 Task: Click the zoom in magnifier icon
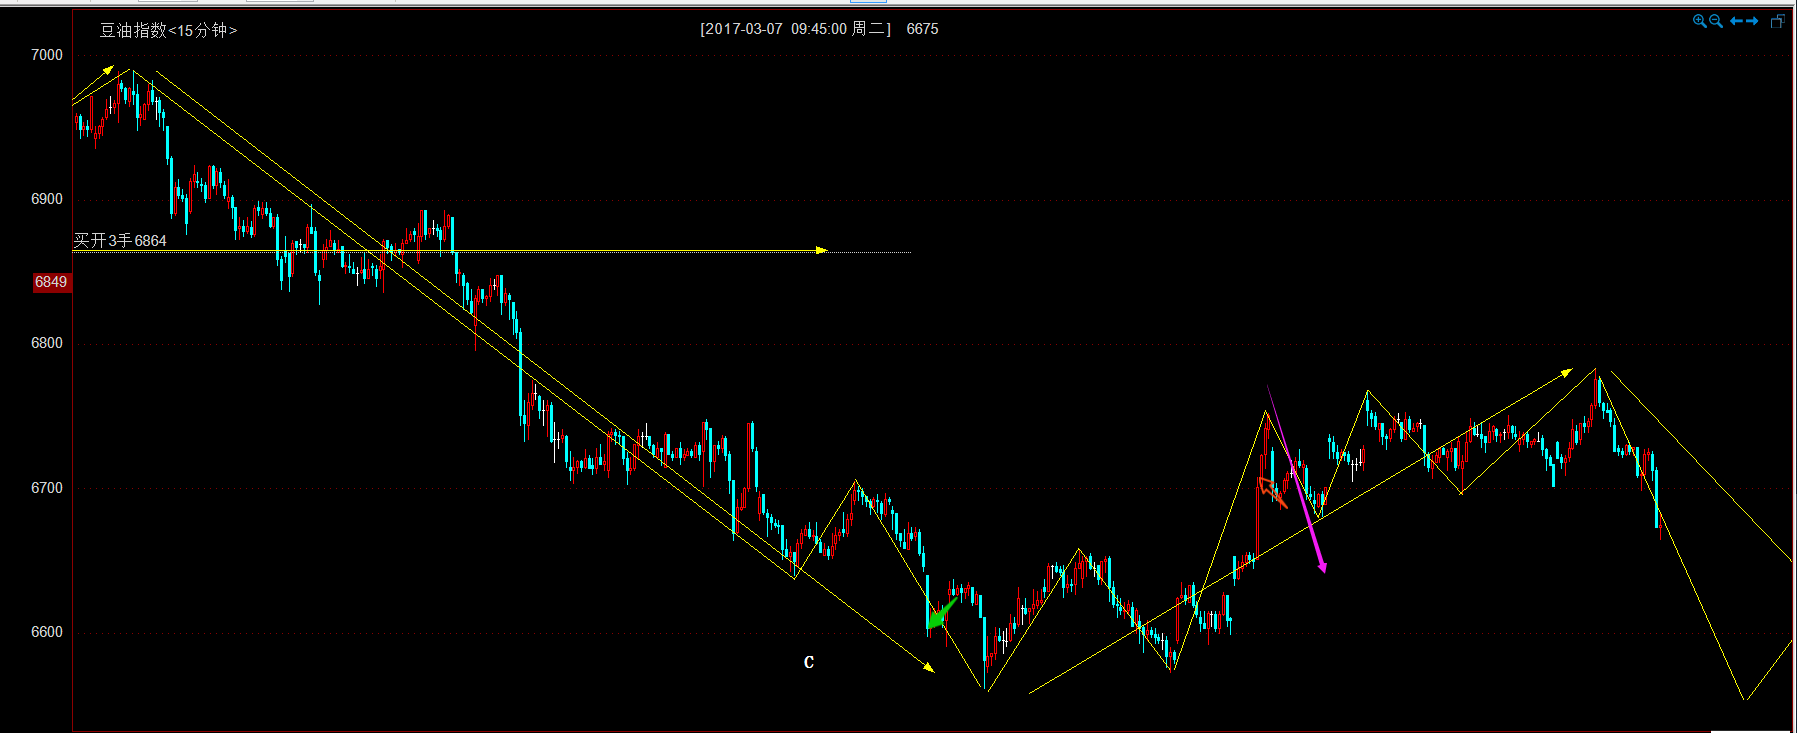pyautogui.click(x=1698, y=21)
